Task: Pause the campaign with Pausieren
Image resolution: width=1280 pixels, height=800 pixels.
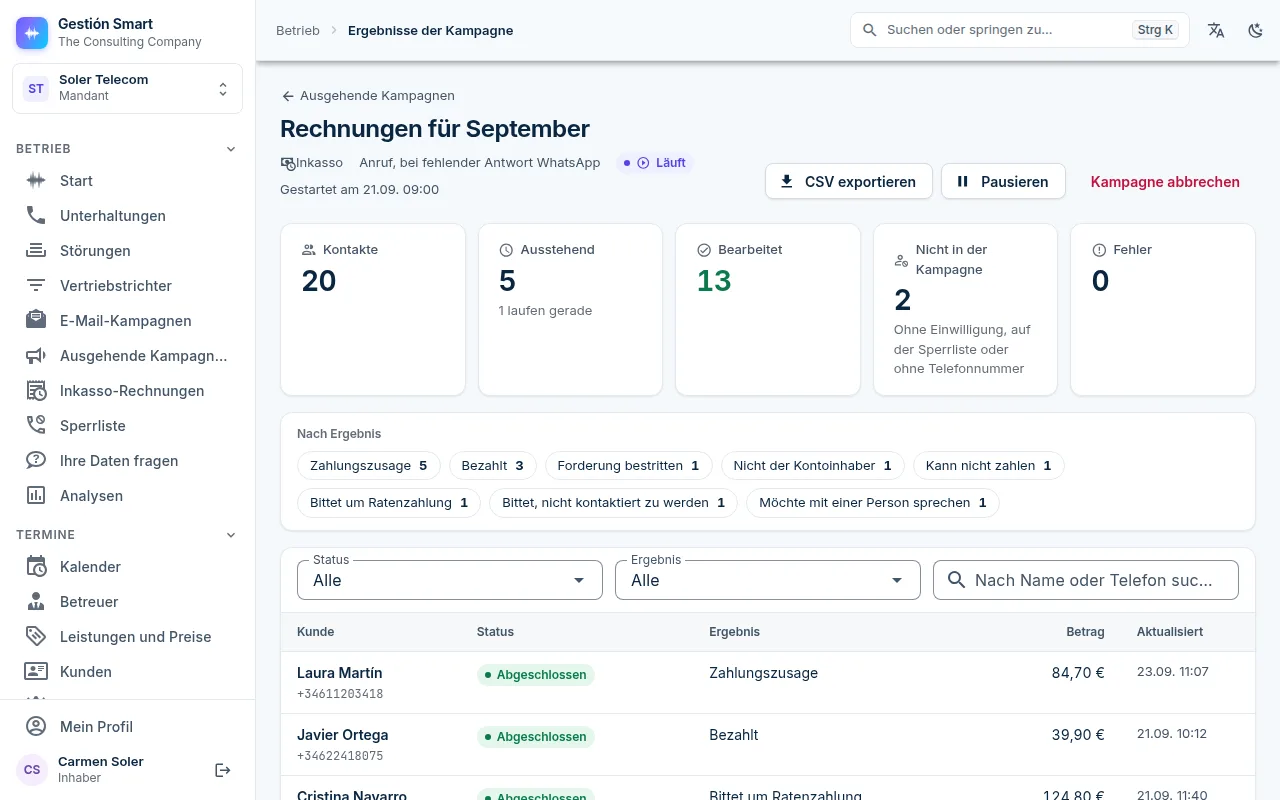Action: [1003, 182]
